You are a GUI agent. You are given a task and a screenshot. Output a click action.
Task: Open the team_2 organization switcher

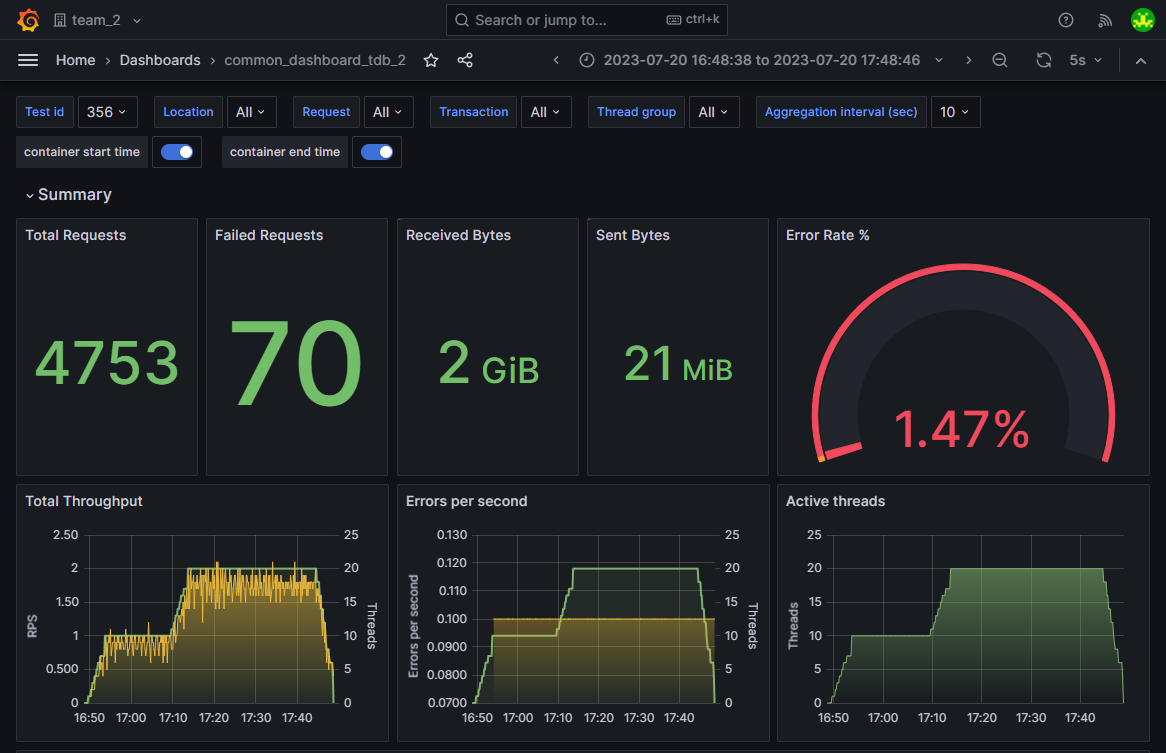coord(97,19)
